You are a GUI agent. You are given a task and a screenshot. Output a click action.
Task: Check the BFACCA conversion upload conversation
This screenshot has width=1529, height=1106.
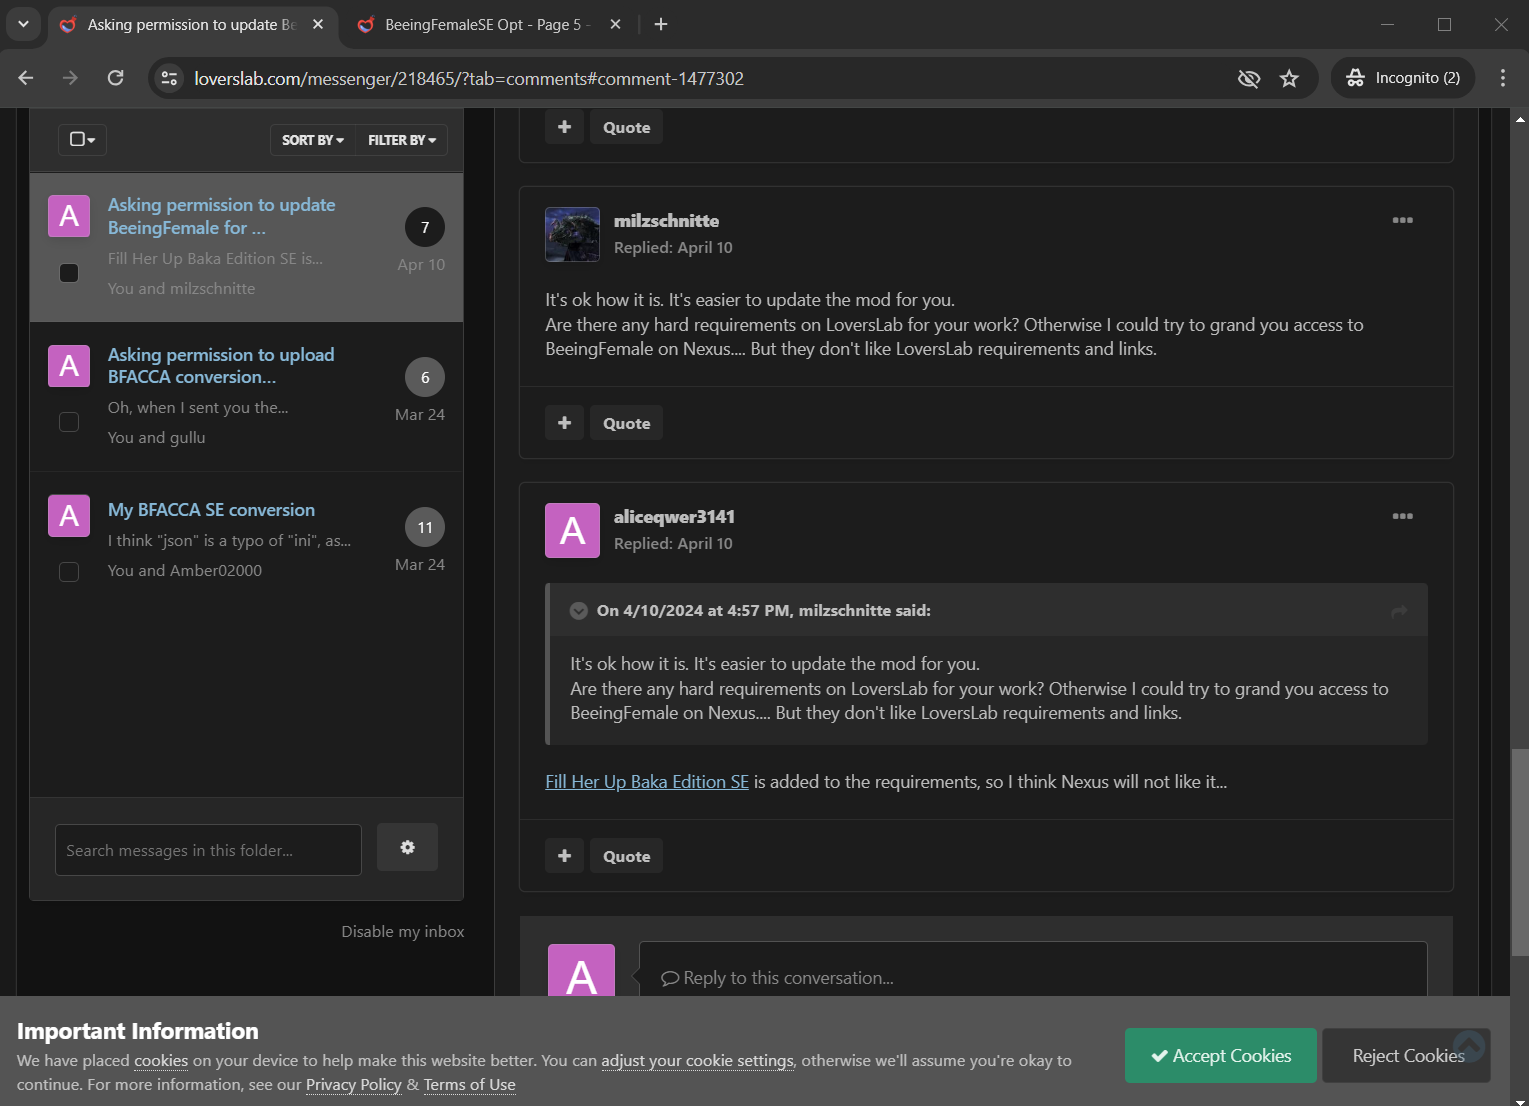click(69, 422)
